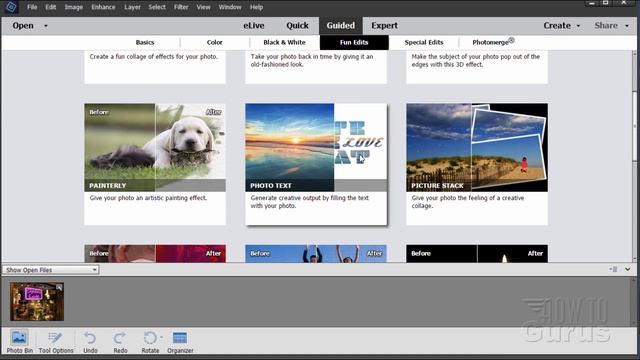Open the Window menu
This screenshot has height=360, width=640.
coord(230,7)
